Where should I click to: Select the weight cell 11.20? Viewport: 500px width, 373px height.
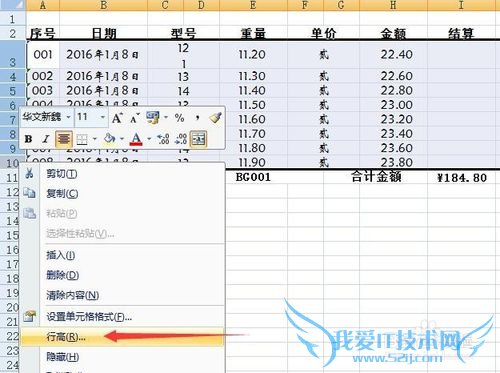[x=253, y=55]
